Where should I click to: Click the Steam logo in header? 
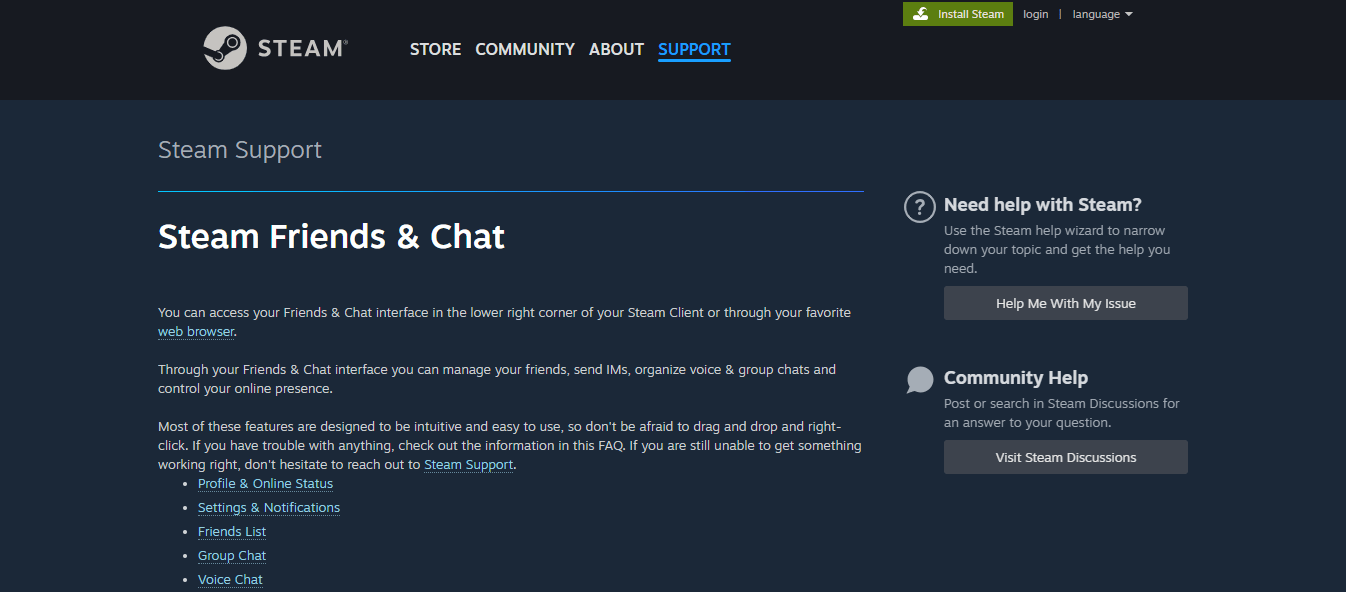click(276, 48)
